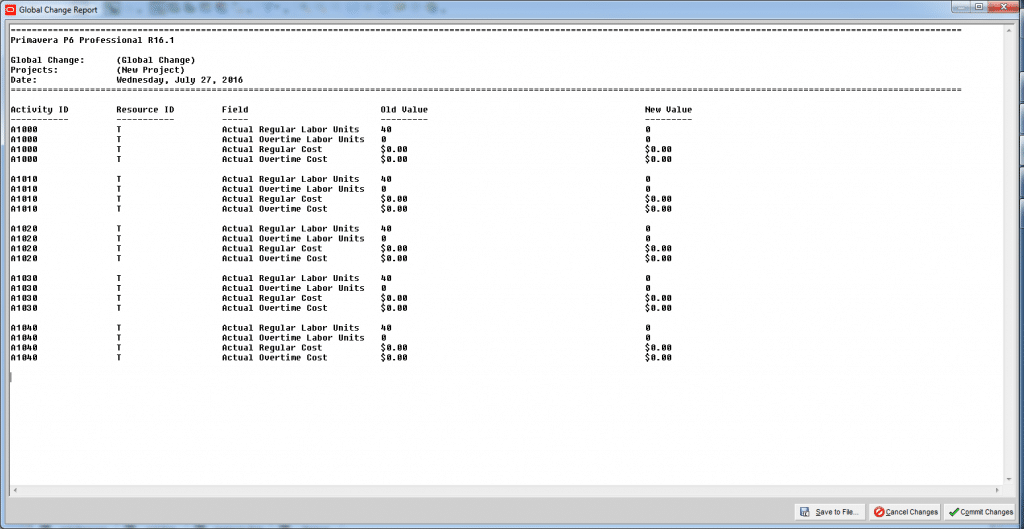The image size is (1024, 529).
Task: Click old value 40 in A1010's Regular Labor Units row
Action: (386, 179)
